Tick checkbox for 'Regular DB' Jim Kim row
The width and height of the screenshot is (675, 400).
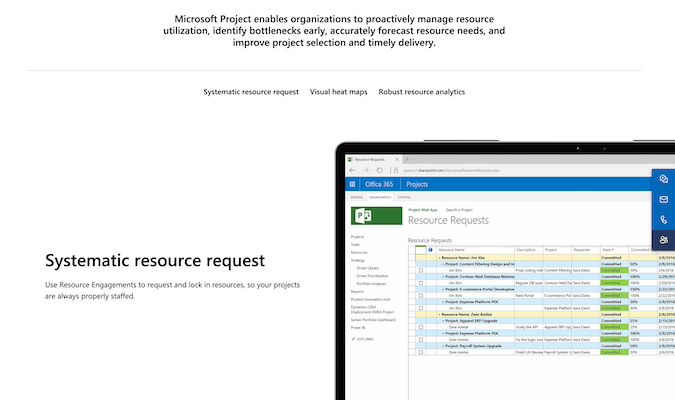pos(421,283)
